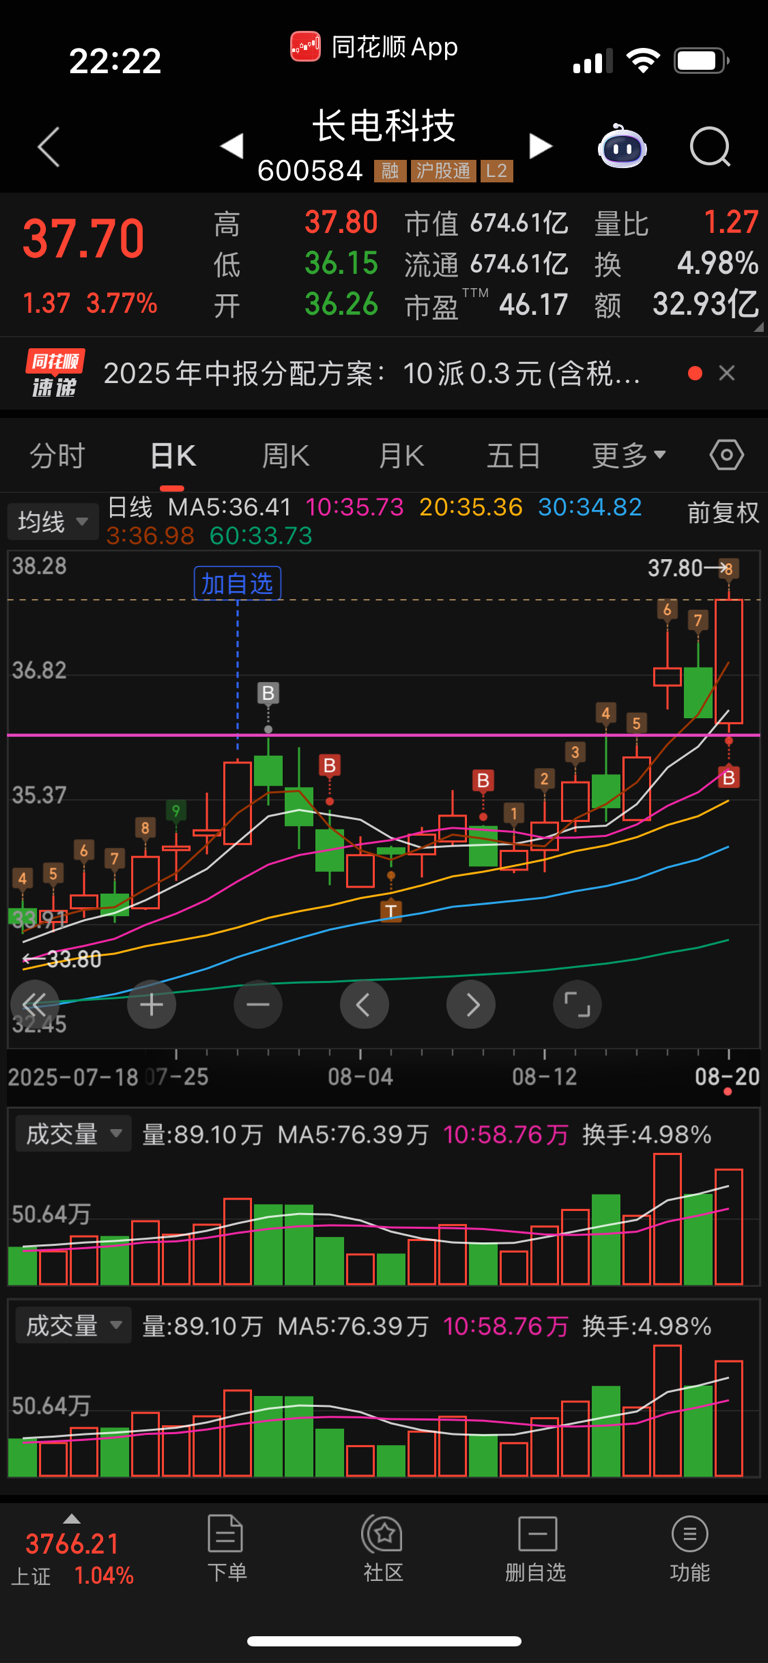
Task: Open first 成交量 indicator dropdown
Action: tap(72, 1134)
